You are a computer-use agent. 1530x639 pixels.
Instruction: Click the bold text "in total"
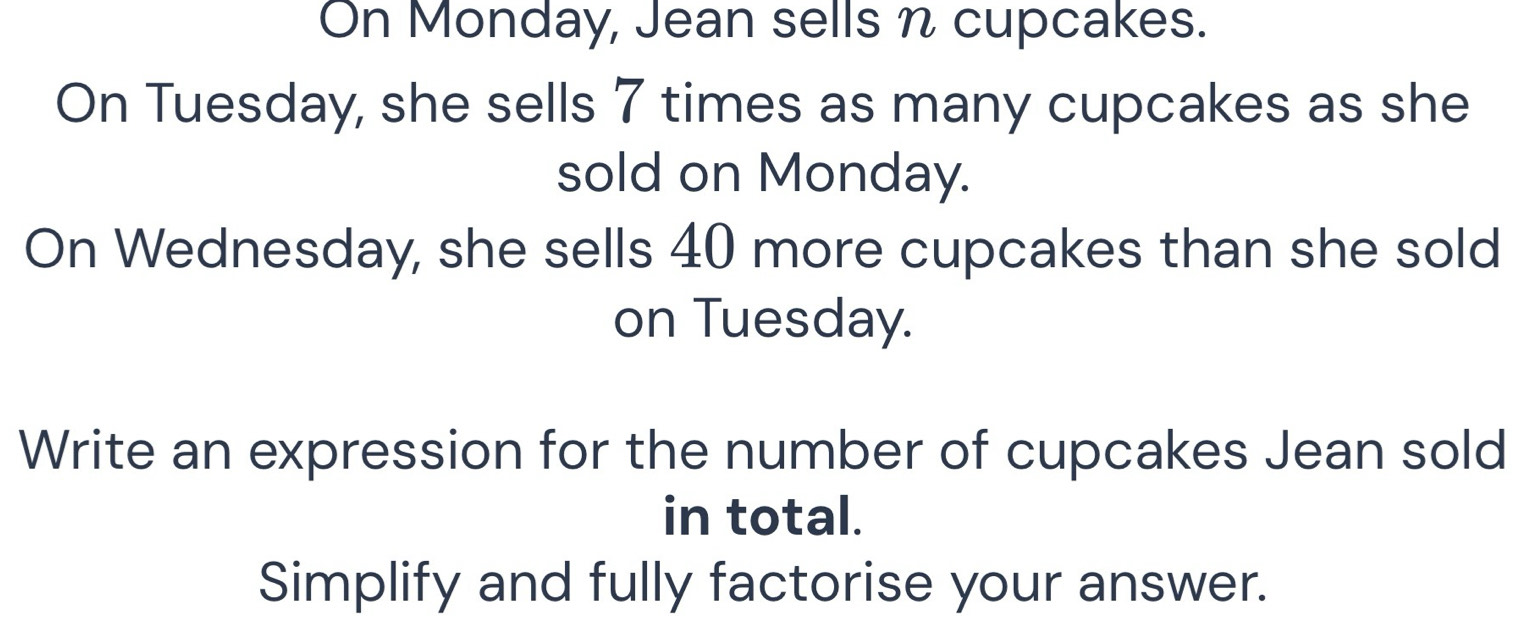(x=758, y=518)
